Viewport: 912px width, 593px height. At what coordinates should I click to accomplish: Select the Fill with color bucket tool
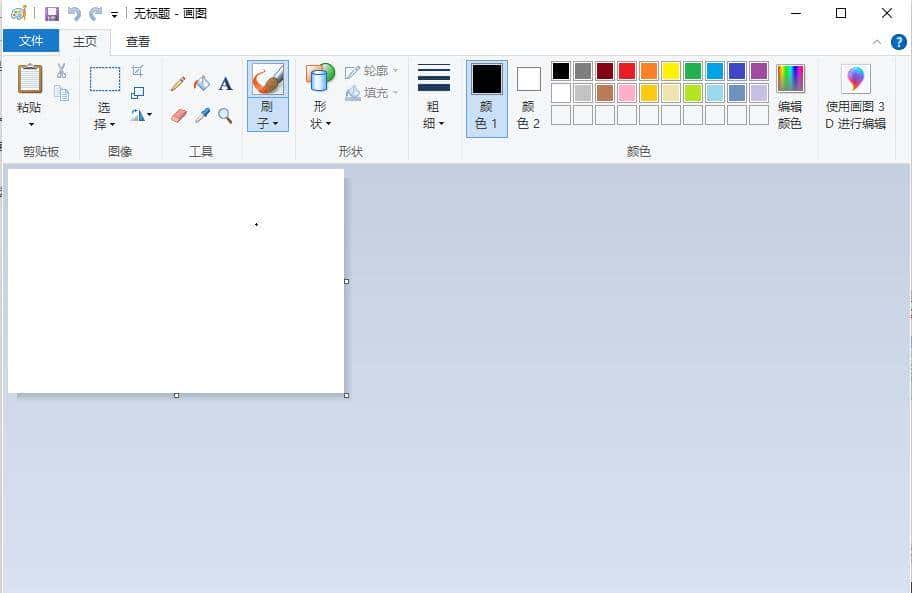[202, 84]
